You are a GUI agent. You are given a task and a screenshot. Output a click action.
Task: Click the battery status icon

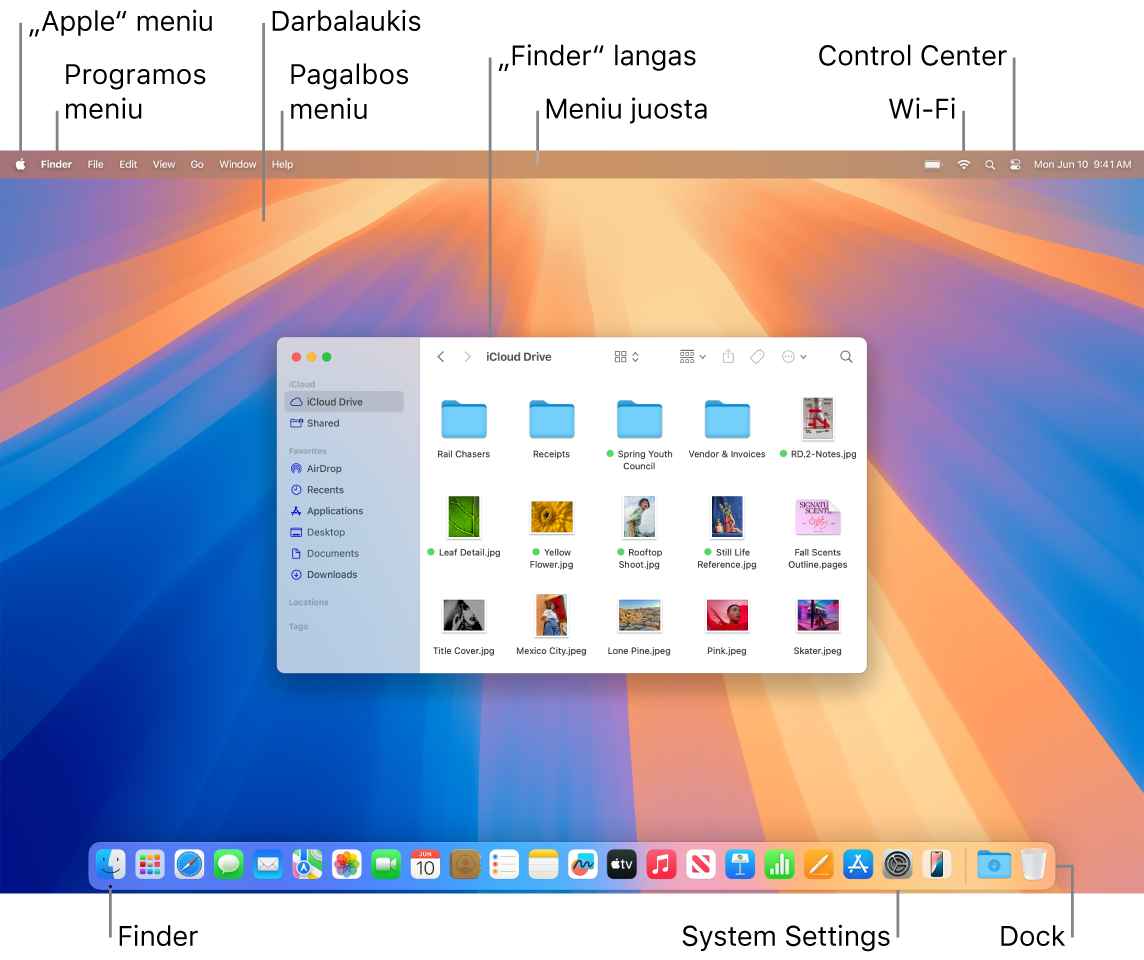point(933,165)
